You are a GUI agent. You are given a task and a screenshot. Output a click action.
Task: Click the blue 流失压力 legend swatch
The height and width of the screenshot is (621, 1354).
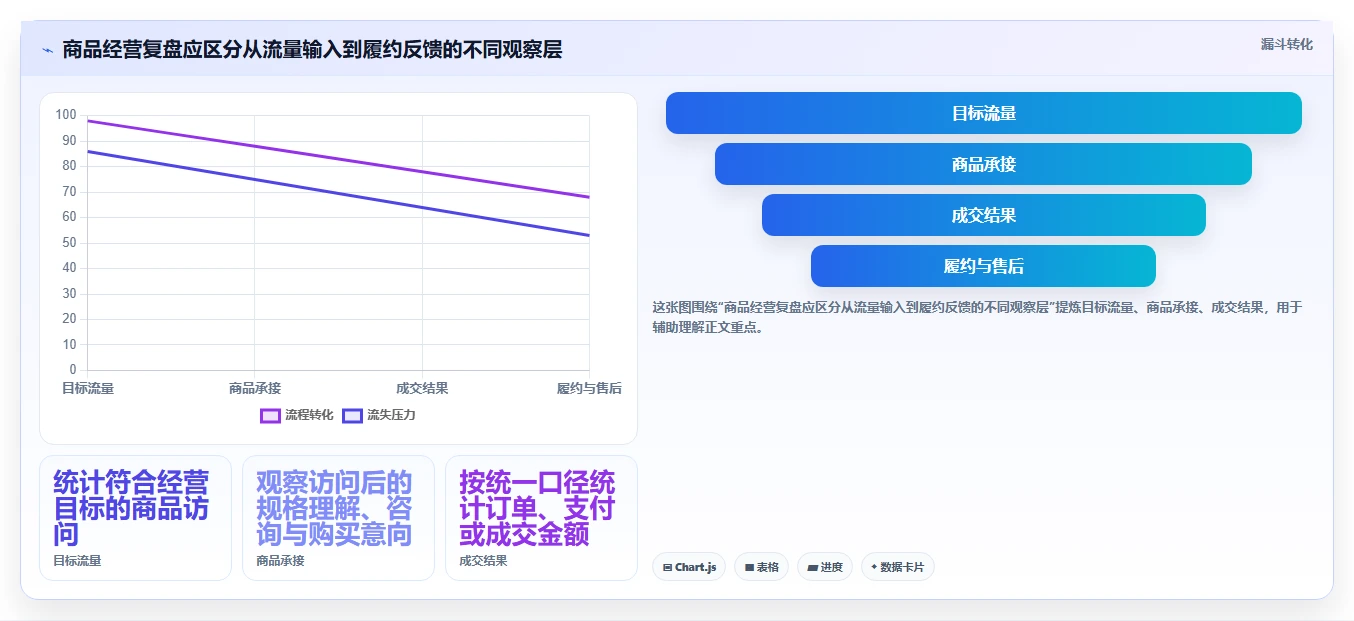tap(352, 415)
